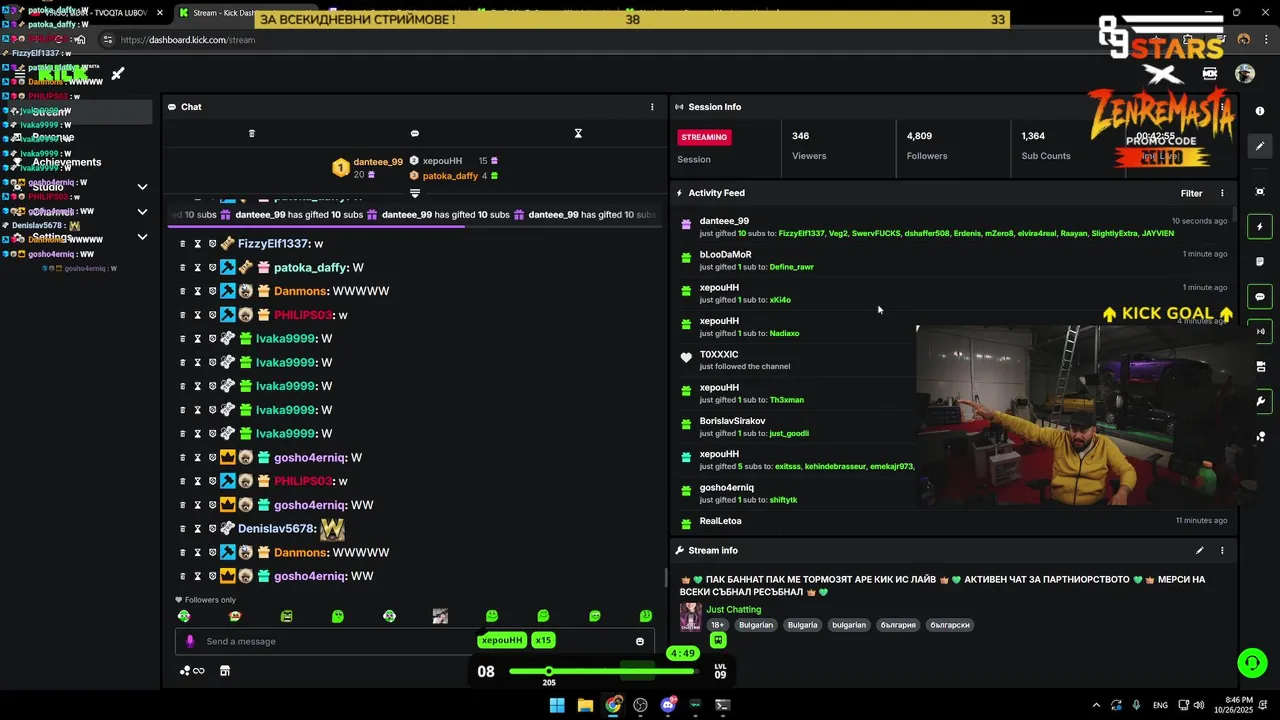Screen dimensions: 1280x720
Task: Click the hourglass icon in chat toolbar
Action: (578, 133)
